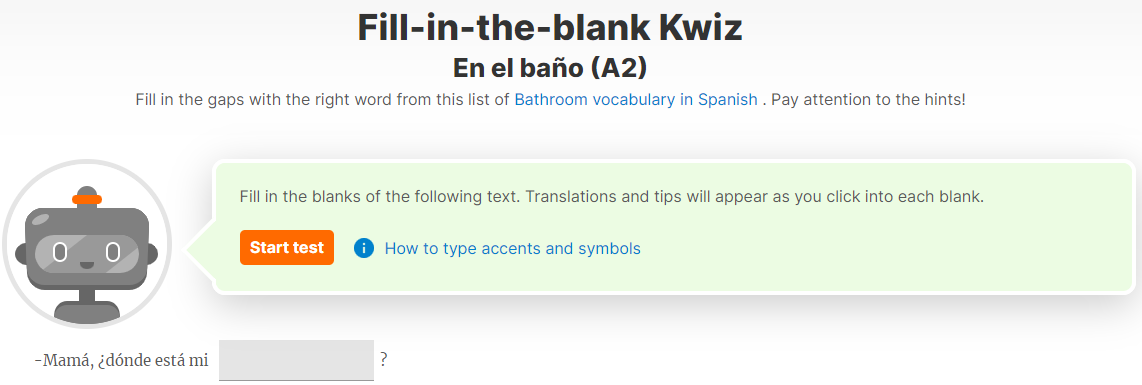Click the gray robot mascot avatar
The width and height of the screenshot is (1142, 385).
coord(87,245)
